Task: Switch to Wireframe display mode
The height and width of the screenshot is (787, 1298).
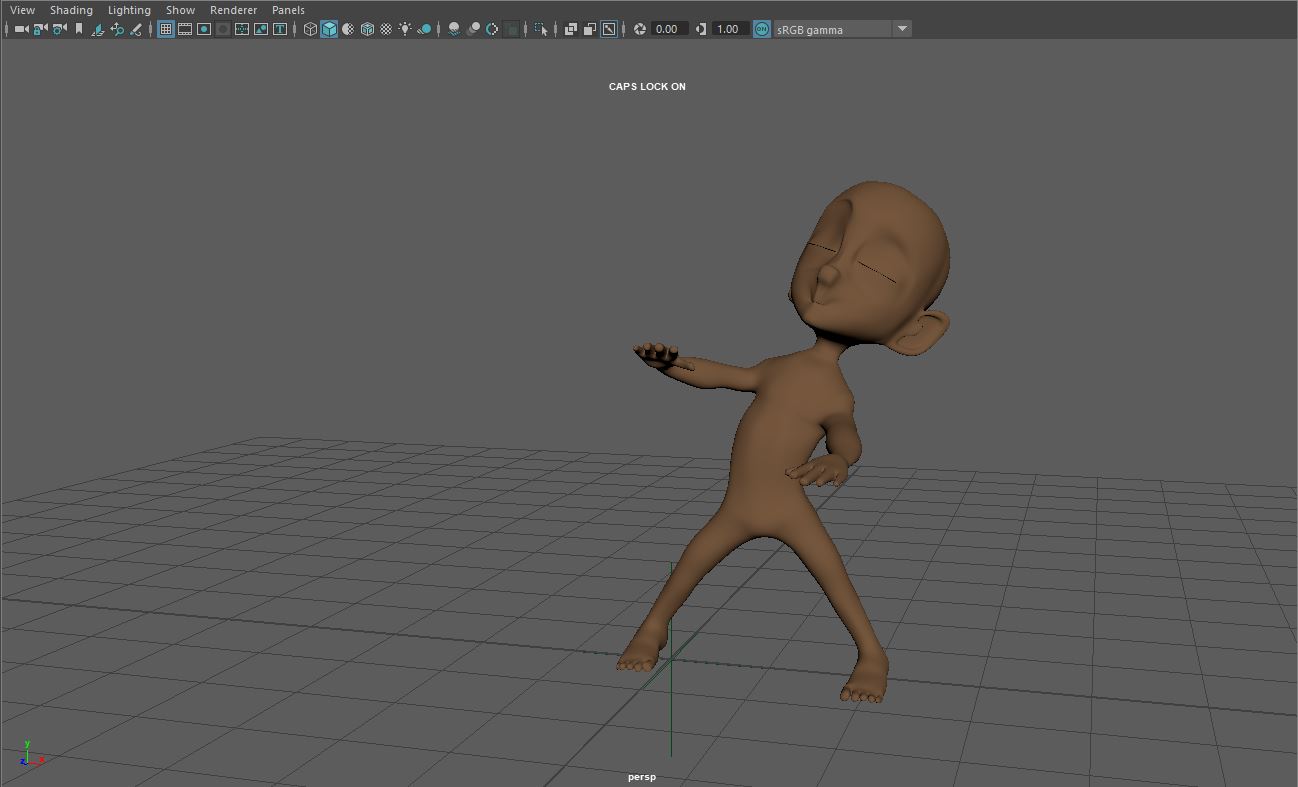Action: 310,29
